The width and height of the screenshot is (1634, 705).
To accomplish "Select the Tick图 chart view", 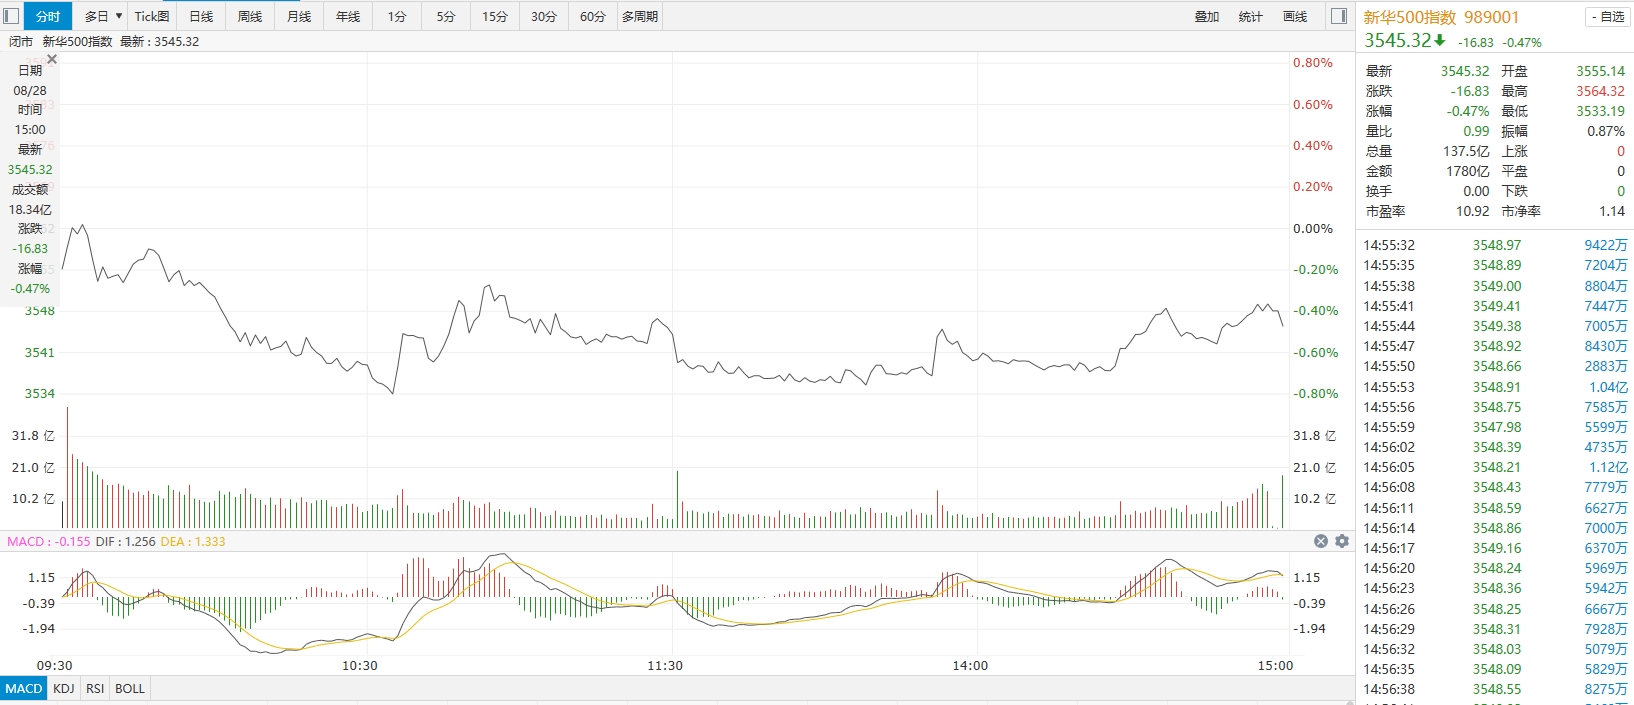I will pyautogui.click(x=152, y=16).
